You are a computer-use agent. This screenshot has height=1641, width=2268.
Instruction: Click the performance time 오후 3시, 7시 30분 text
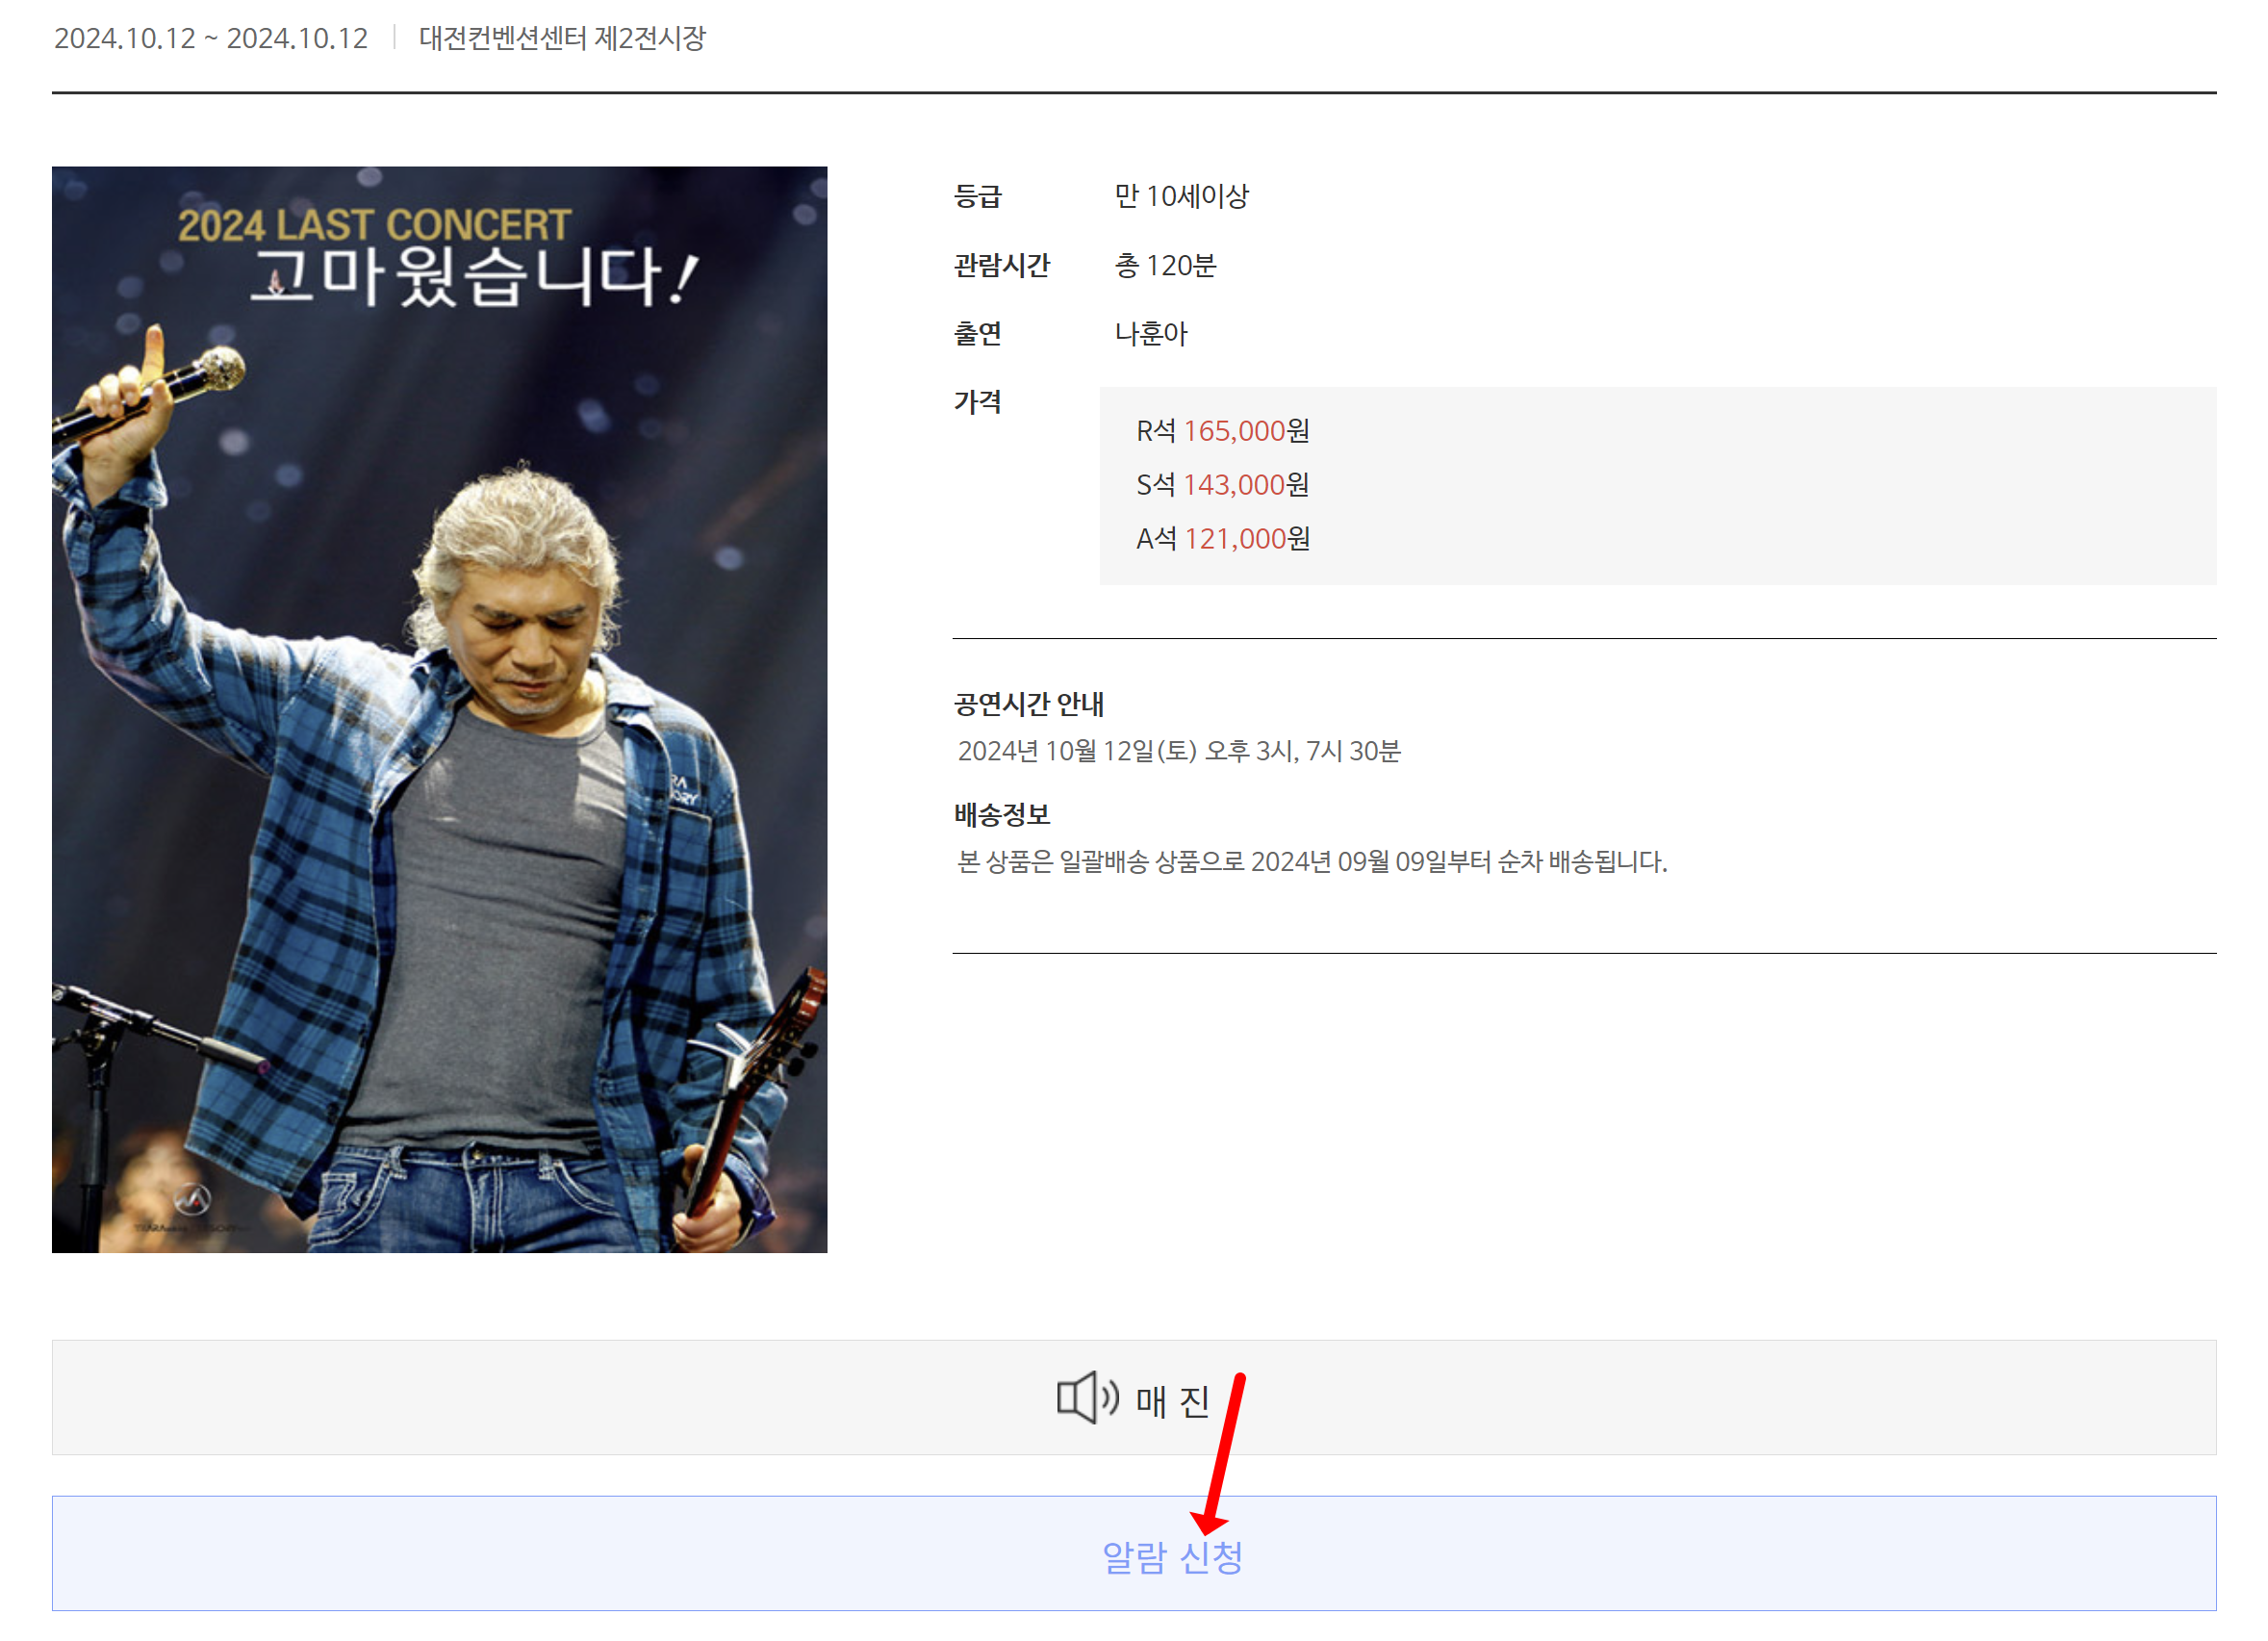[x=1302, y=751]
